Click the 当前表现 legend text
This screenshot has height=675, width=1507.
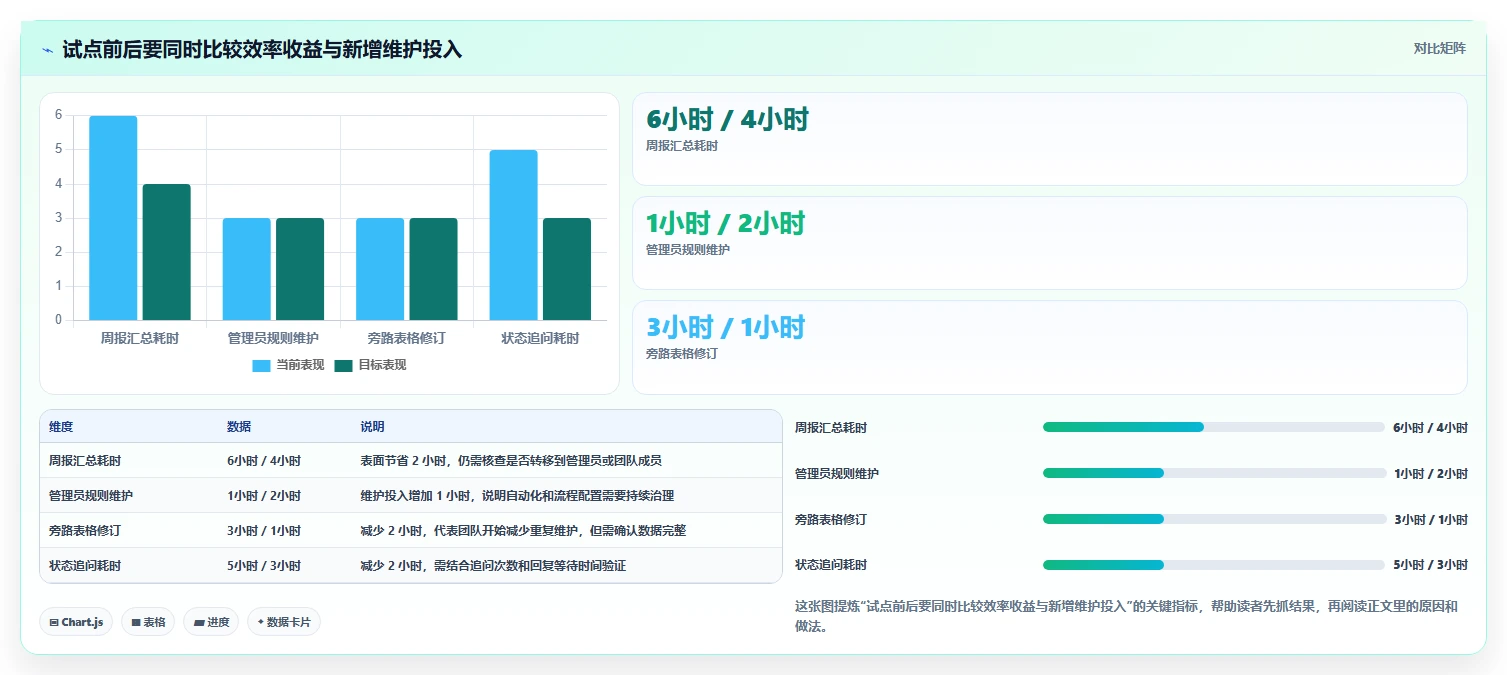click(300, 365)
